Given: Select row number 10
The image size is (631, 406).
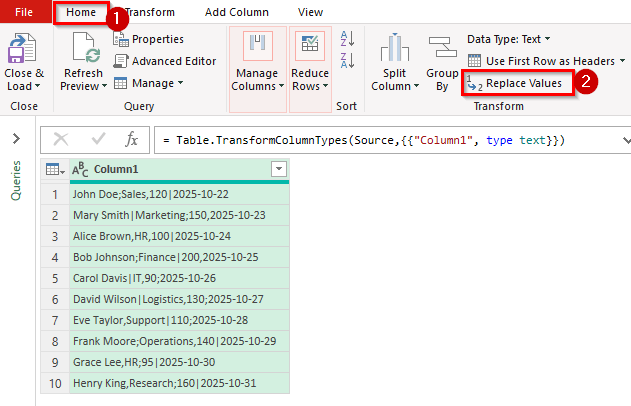Looking at the screenshot, I should tap(55, 383).
